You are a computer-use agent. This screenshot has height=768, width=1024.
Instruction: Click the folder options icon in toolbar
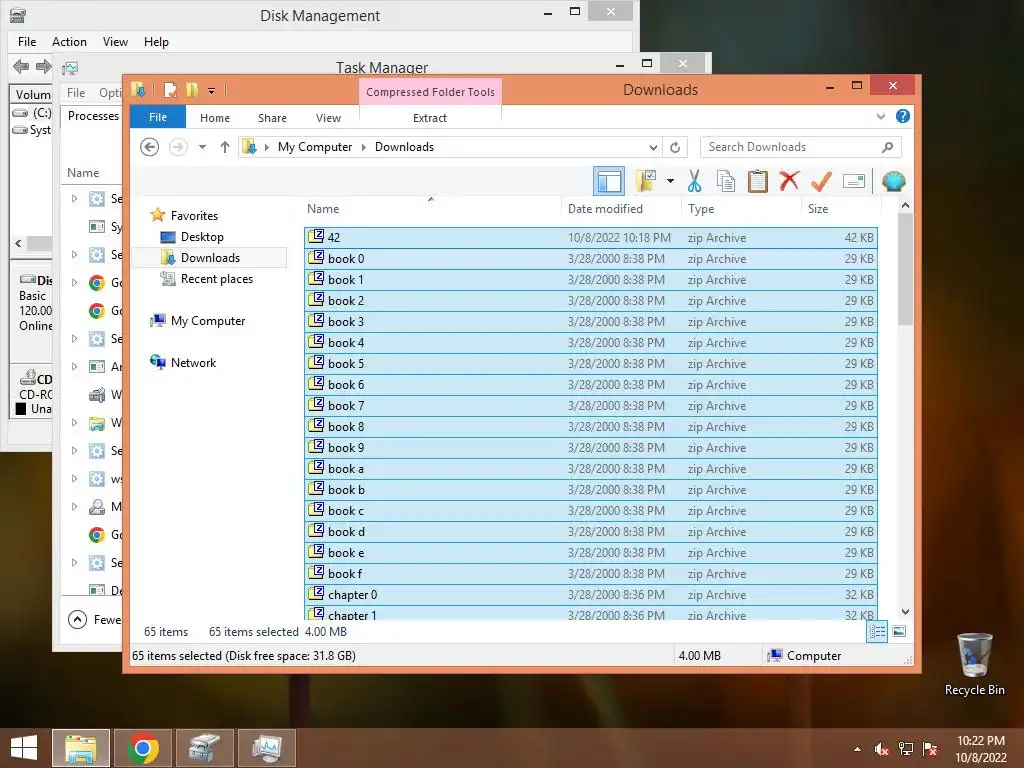pos(645,181)
